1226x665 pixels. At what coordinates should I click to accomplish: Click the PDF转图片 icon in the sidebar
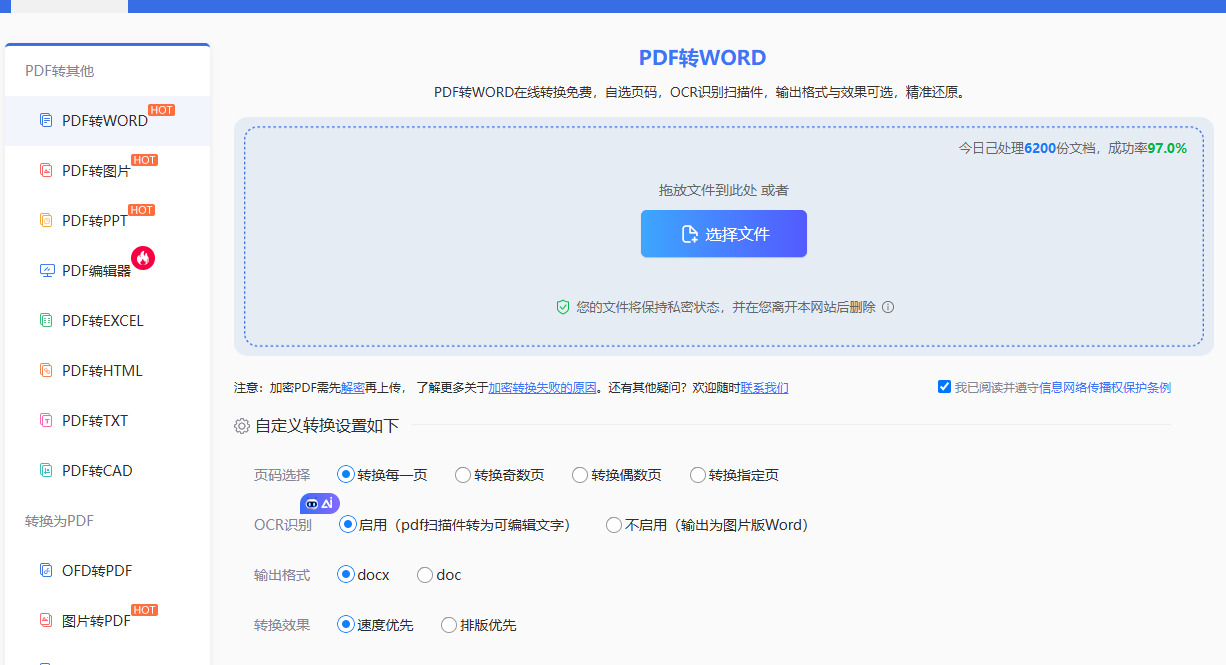(46, 171)
